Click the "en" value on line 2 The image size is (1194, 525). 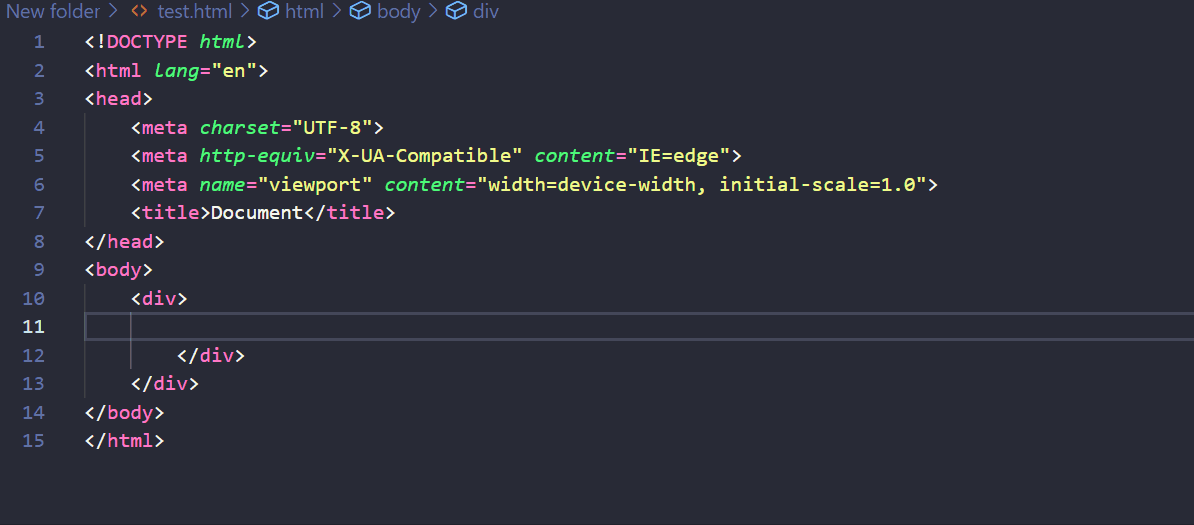point(234,71)
